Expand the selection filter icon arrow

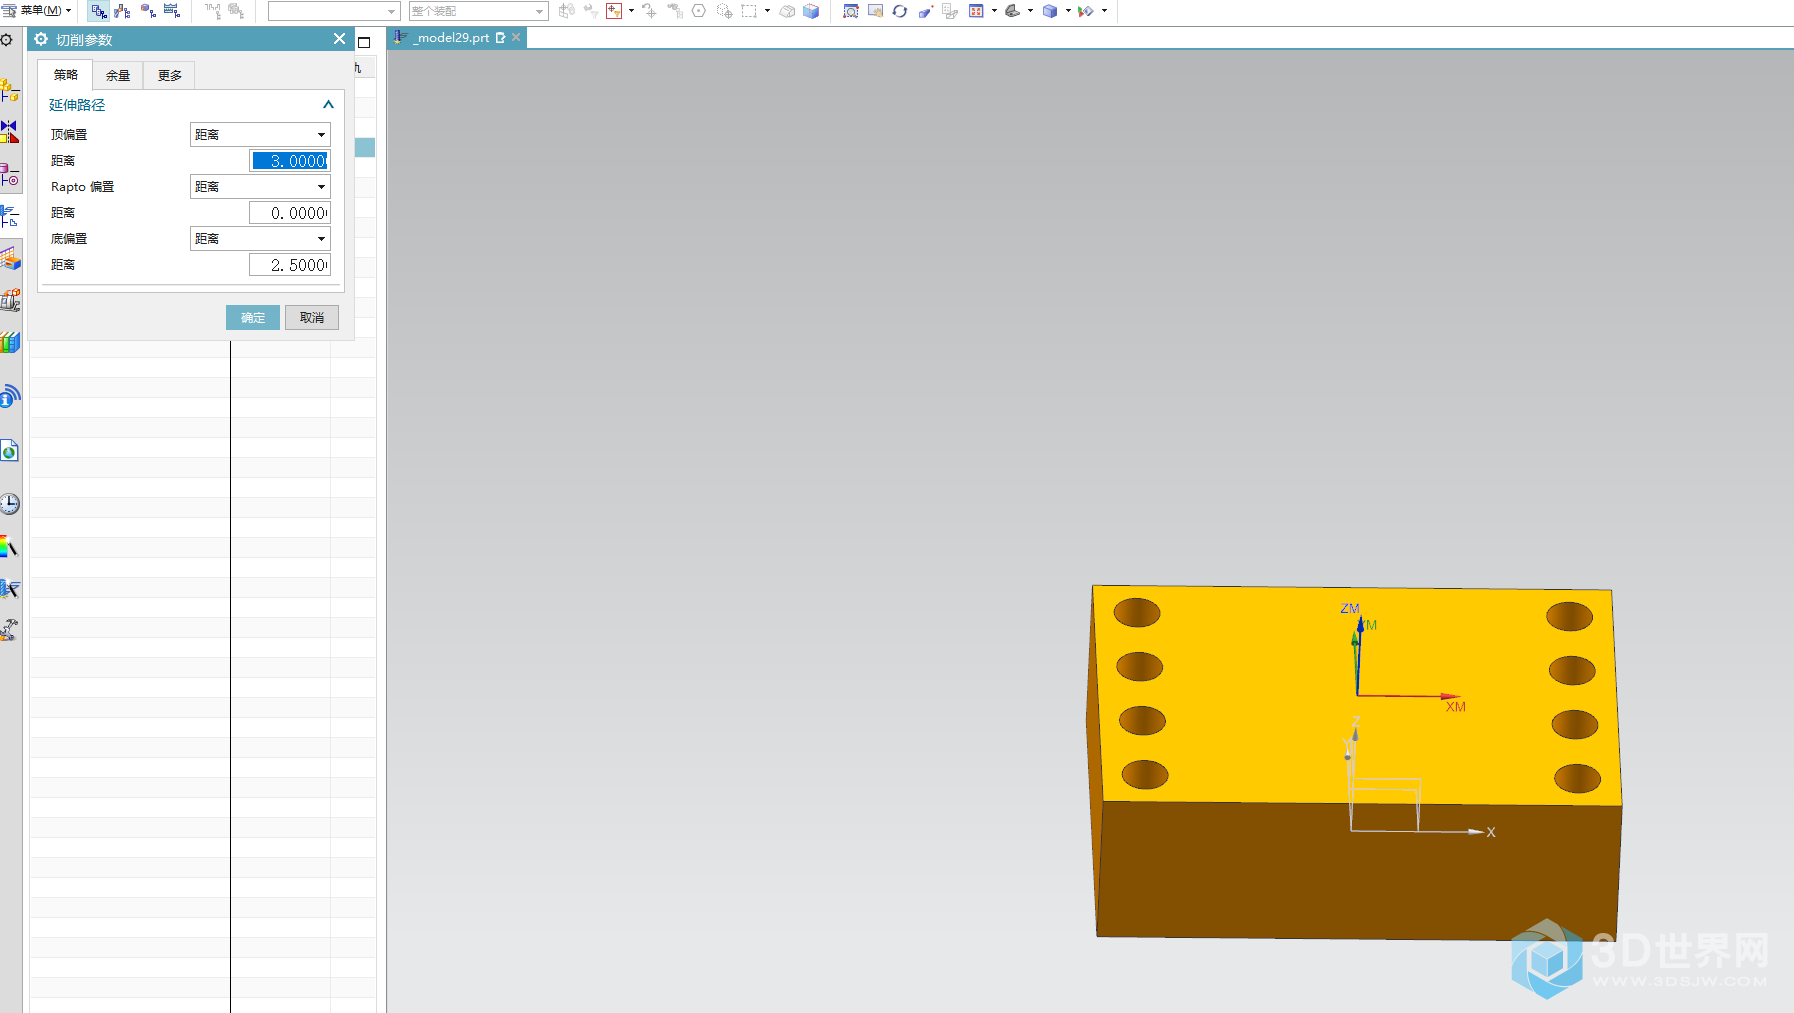631,11
